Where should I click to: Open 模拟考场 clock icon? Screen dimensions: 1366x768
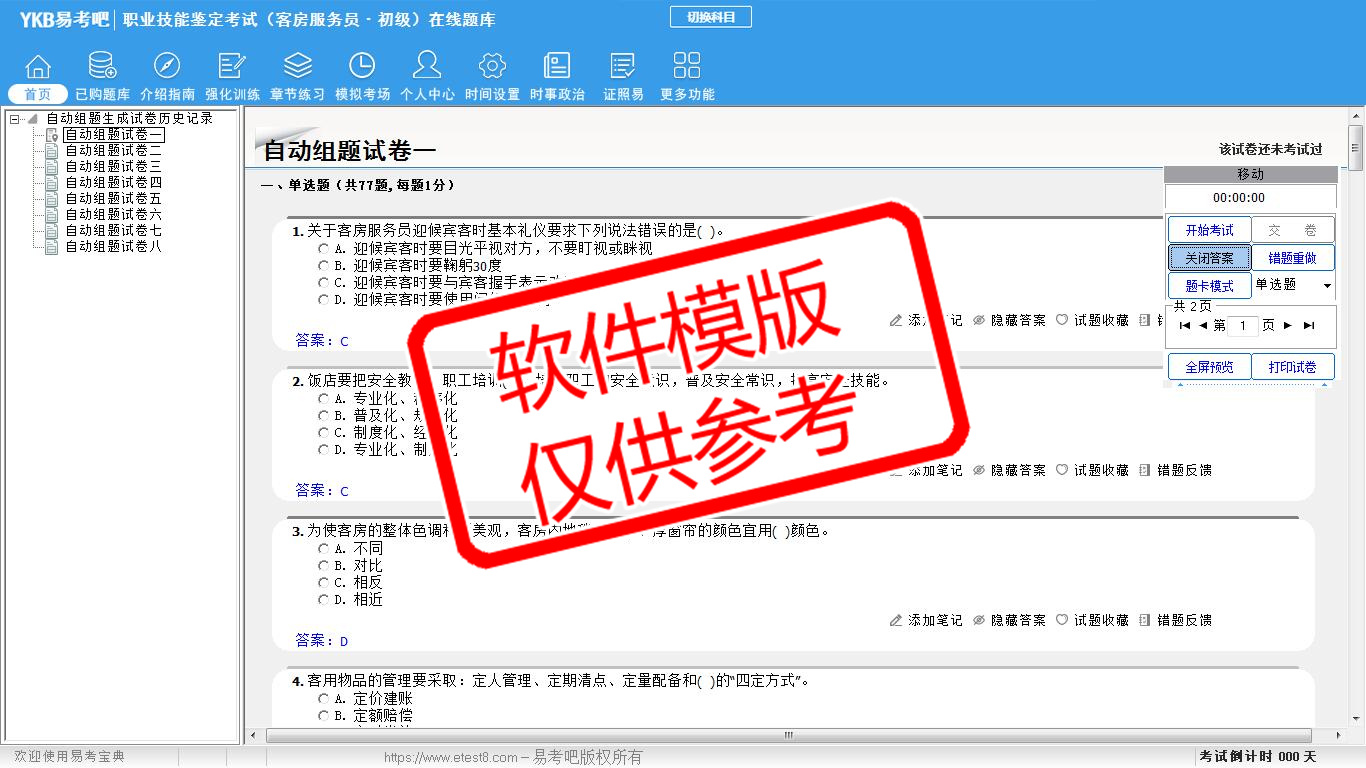click(362, 67)
